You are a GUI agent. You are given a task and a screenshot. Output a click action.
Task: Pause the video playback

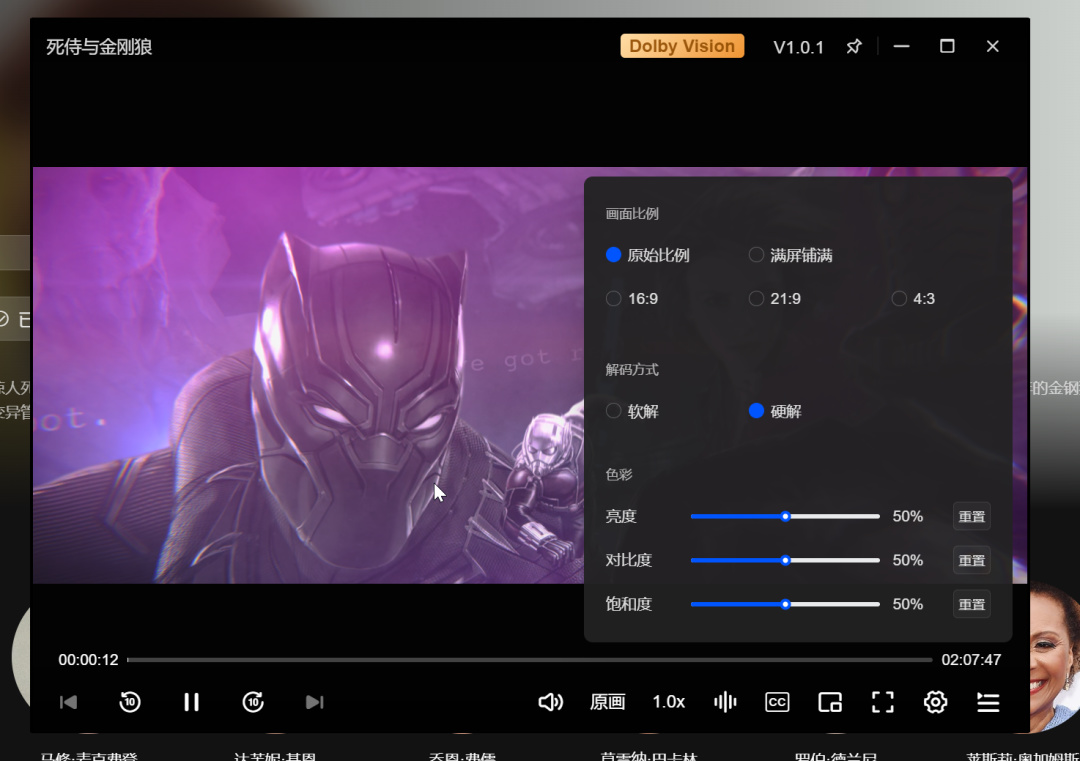coord(191,702)
